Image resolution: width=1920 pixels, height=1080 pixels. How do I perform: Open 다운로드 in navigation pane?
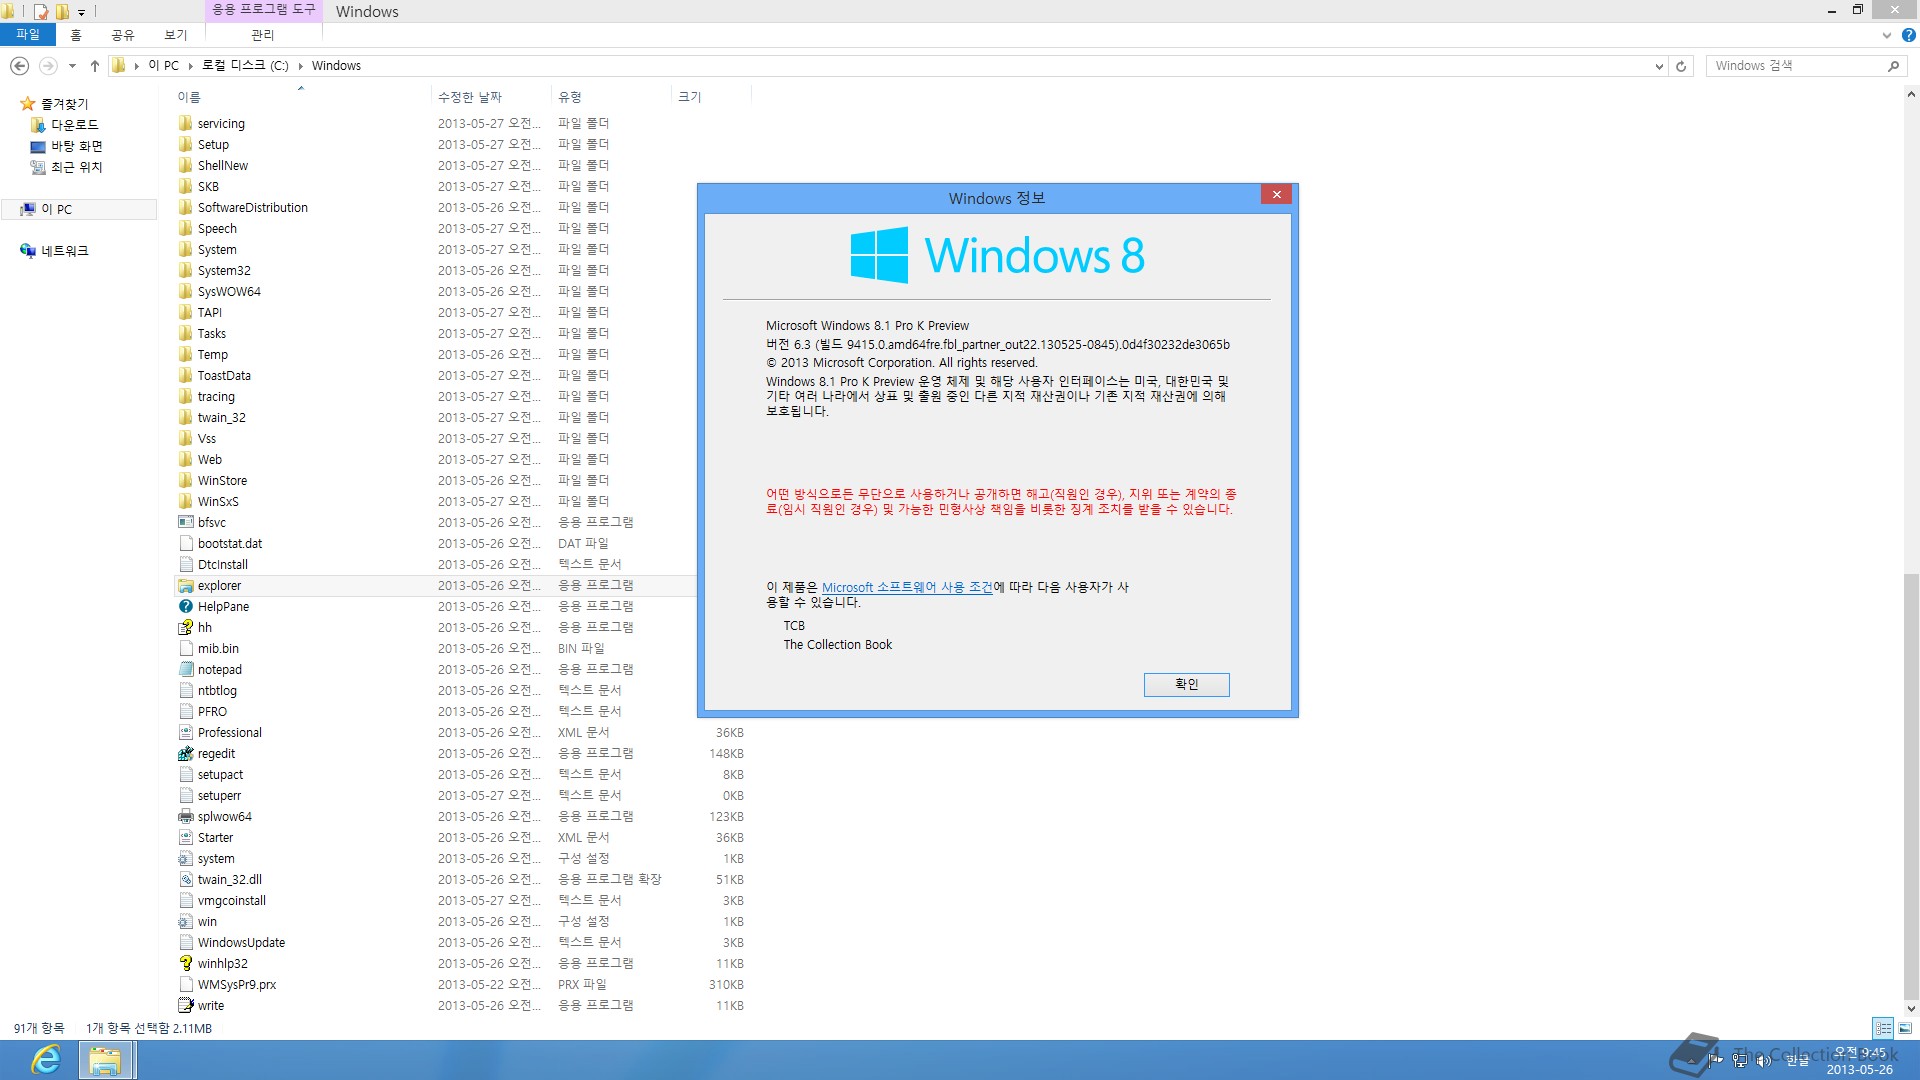click(x=74, y=125)
